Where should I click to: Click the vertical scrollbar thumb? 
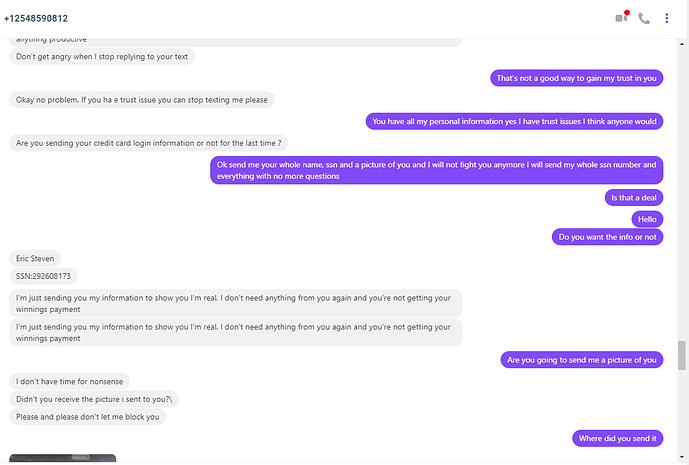pos(682,355)
